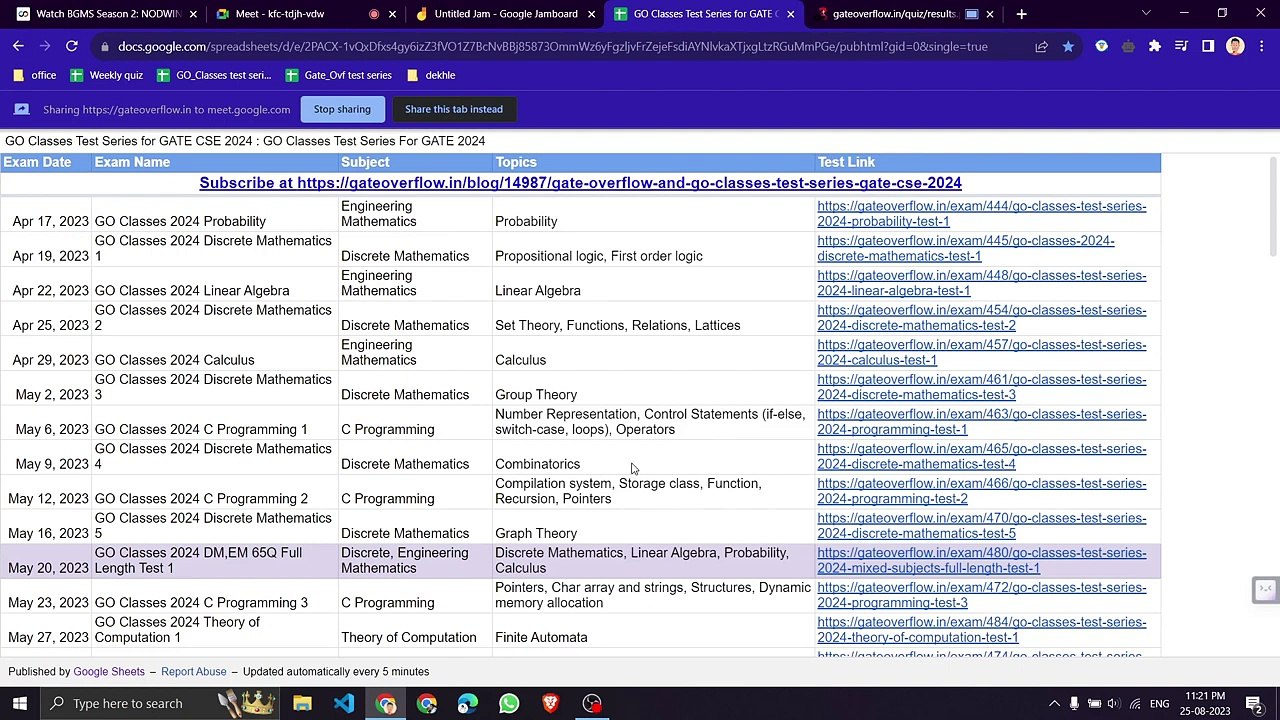Open the screen recorder app in taskbar
The image size is (1280, 720).
[592, 704]
